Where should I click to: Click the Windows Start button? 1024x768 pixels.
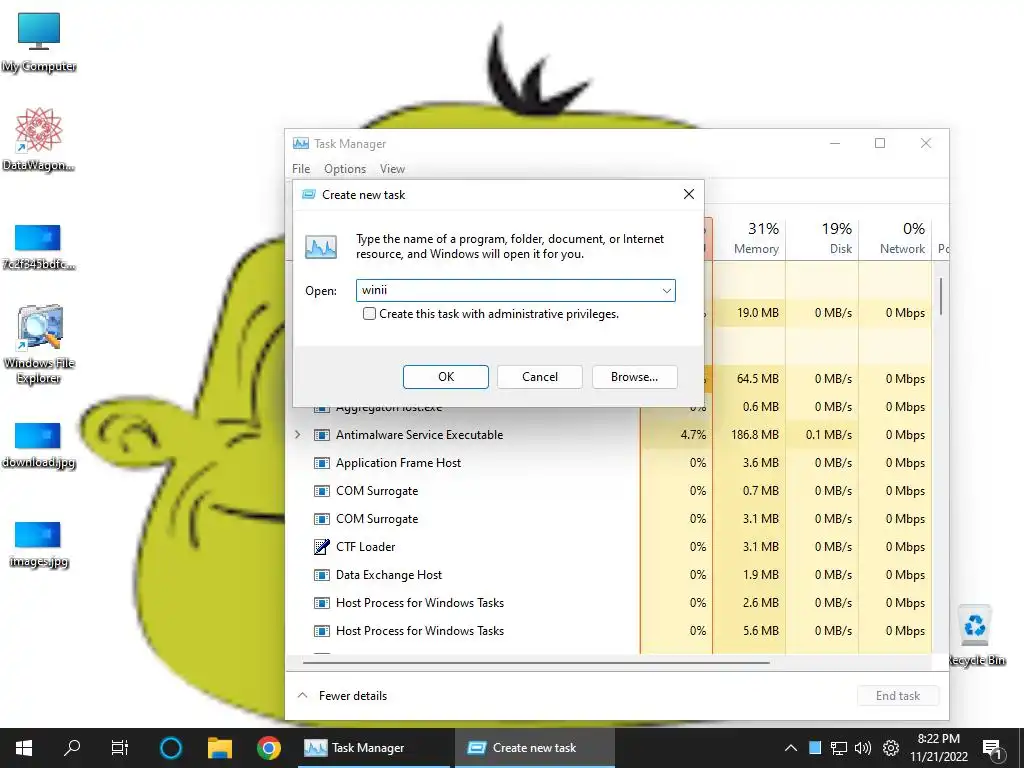[x=24, y=748]
